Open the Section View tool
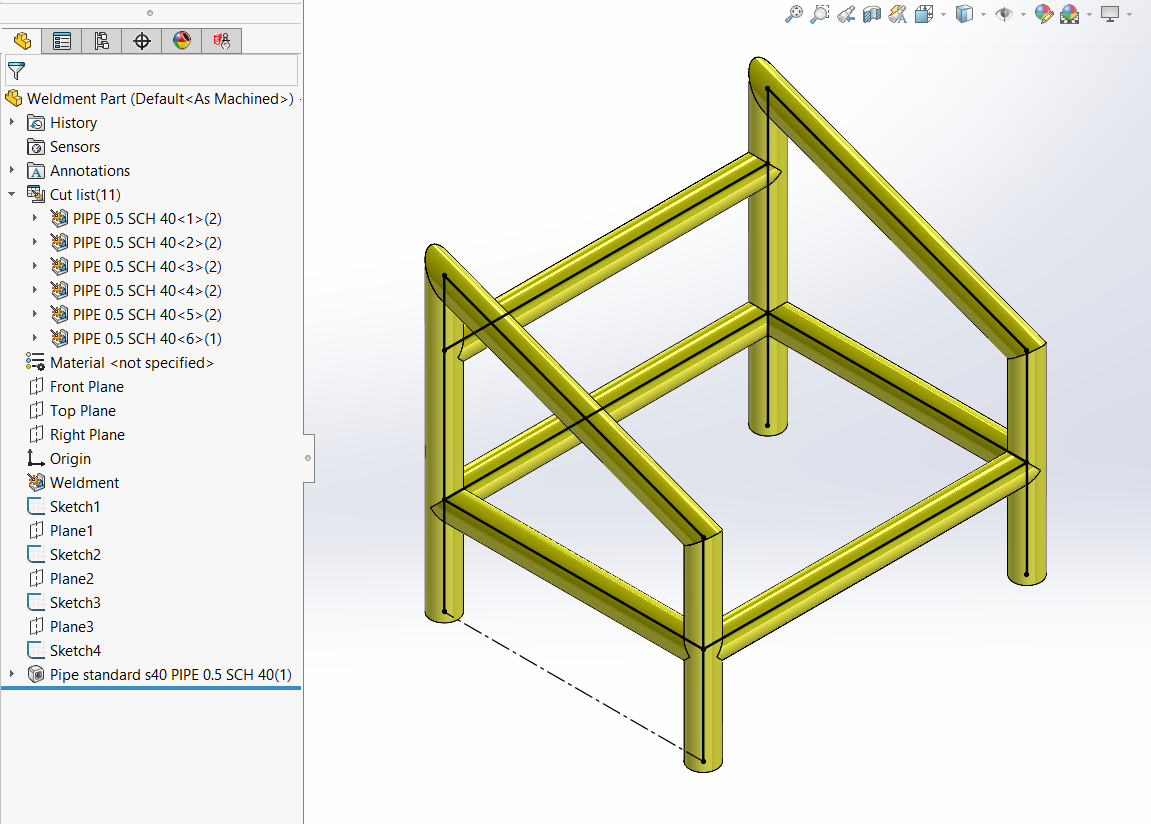 [x=871, y=14]
